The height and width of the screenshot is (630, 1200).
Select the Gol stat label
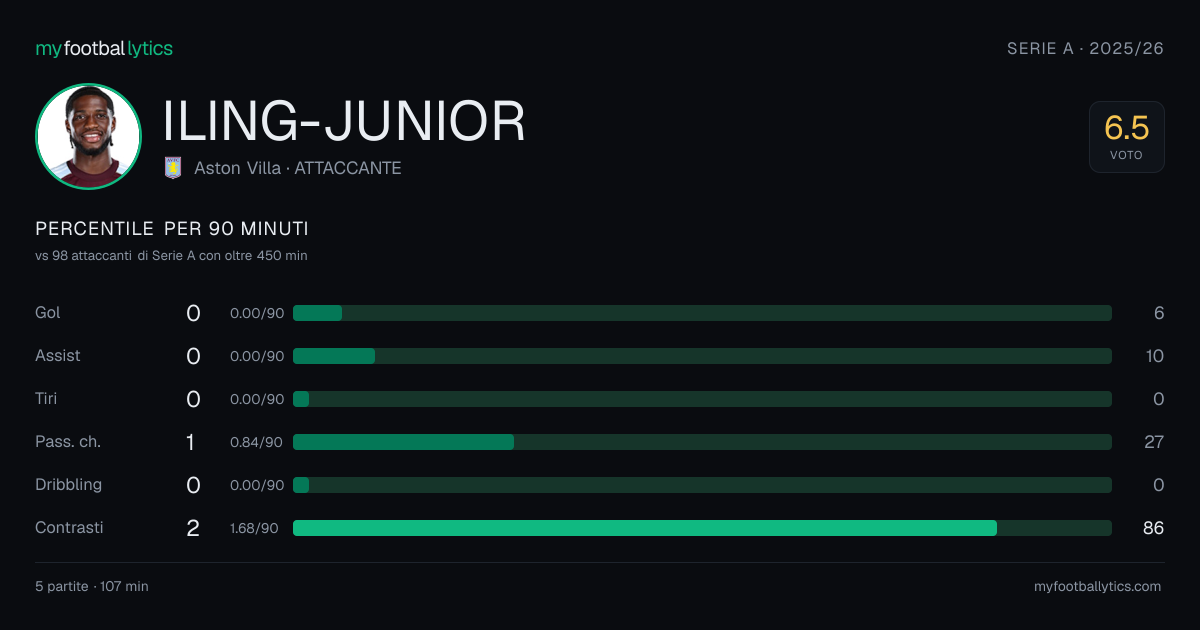(x=48, y=313)
